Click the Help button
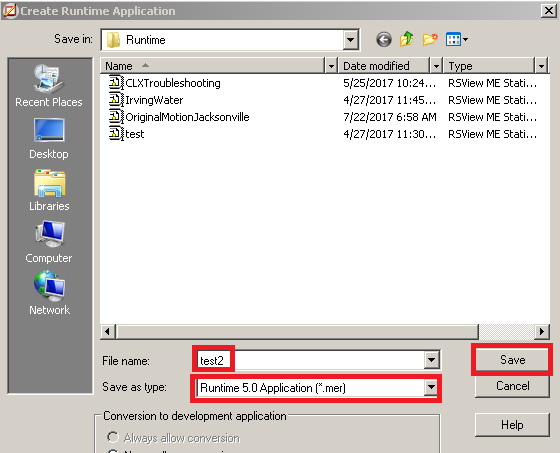560x453 pixels. point(512,425)
